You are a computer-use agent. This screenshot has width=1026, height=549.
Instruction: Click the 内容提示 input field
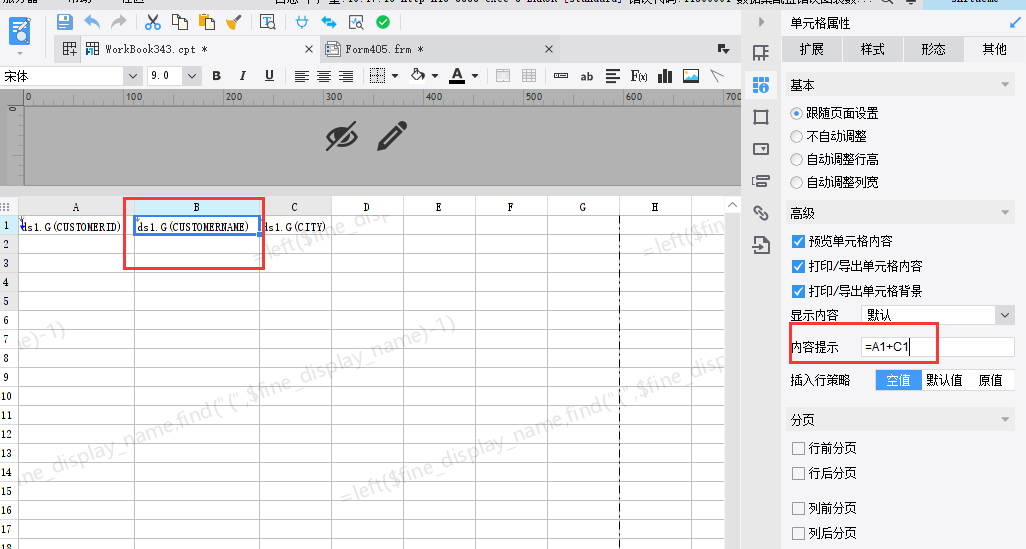938,347
